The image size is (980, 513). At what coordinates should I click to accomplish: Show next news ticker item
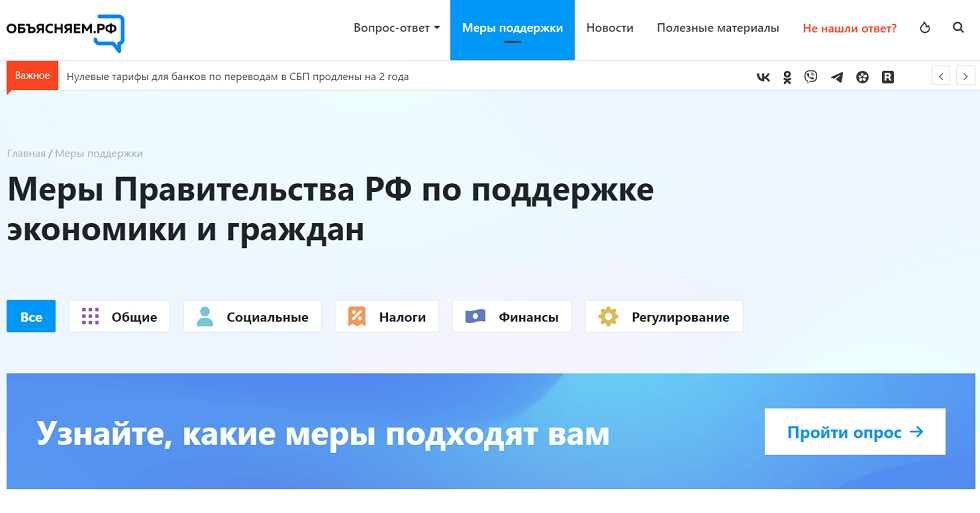coord(965,76)
